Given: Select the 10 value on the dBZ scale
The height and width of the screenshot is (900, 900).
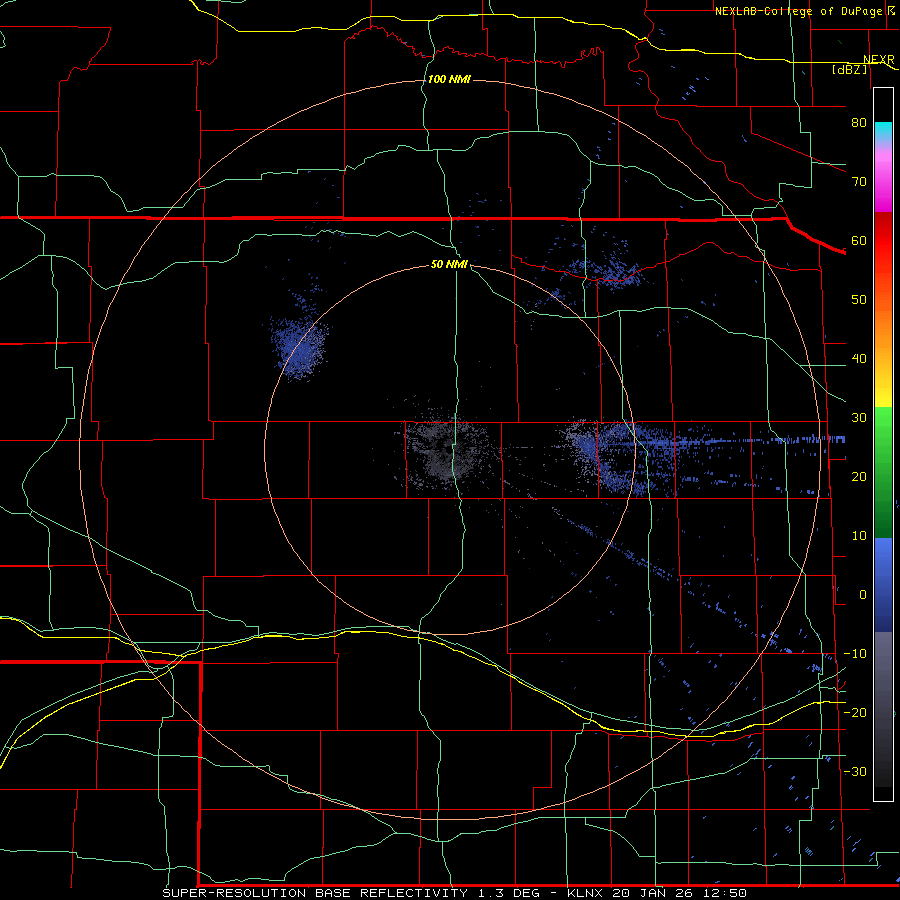Looking at the screenshot, I should [859, 536].
